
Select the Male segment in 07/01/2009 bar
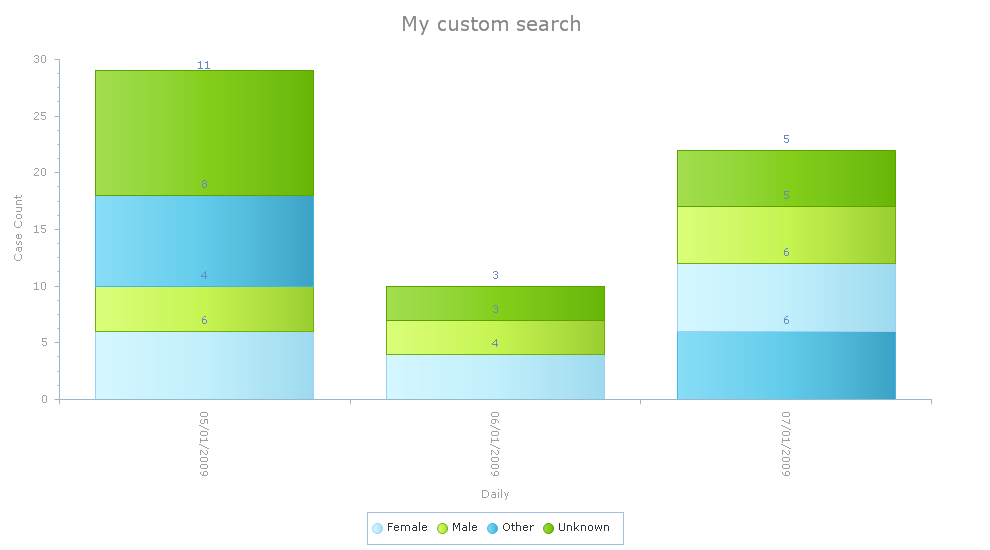point(786,235)
